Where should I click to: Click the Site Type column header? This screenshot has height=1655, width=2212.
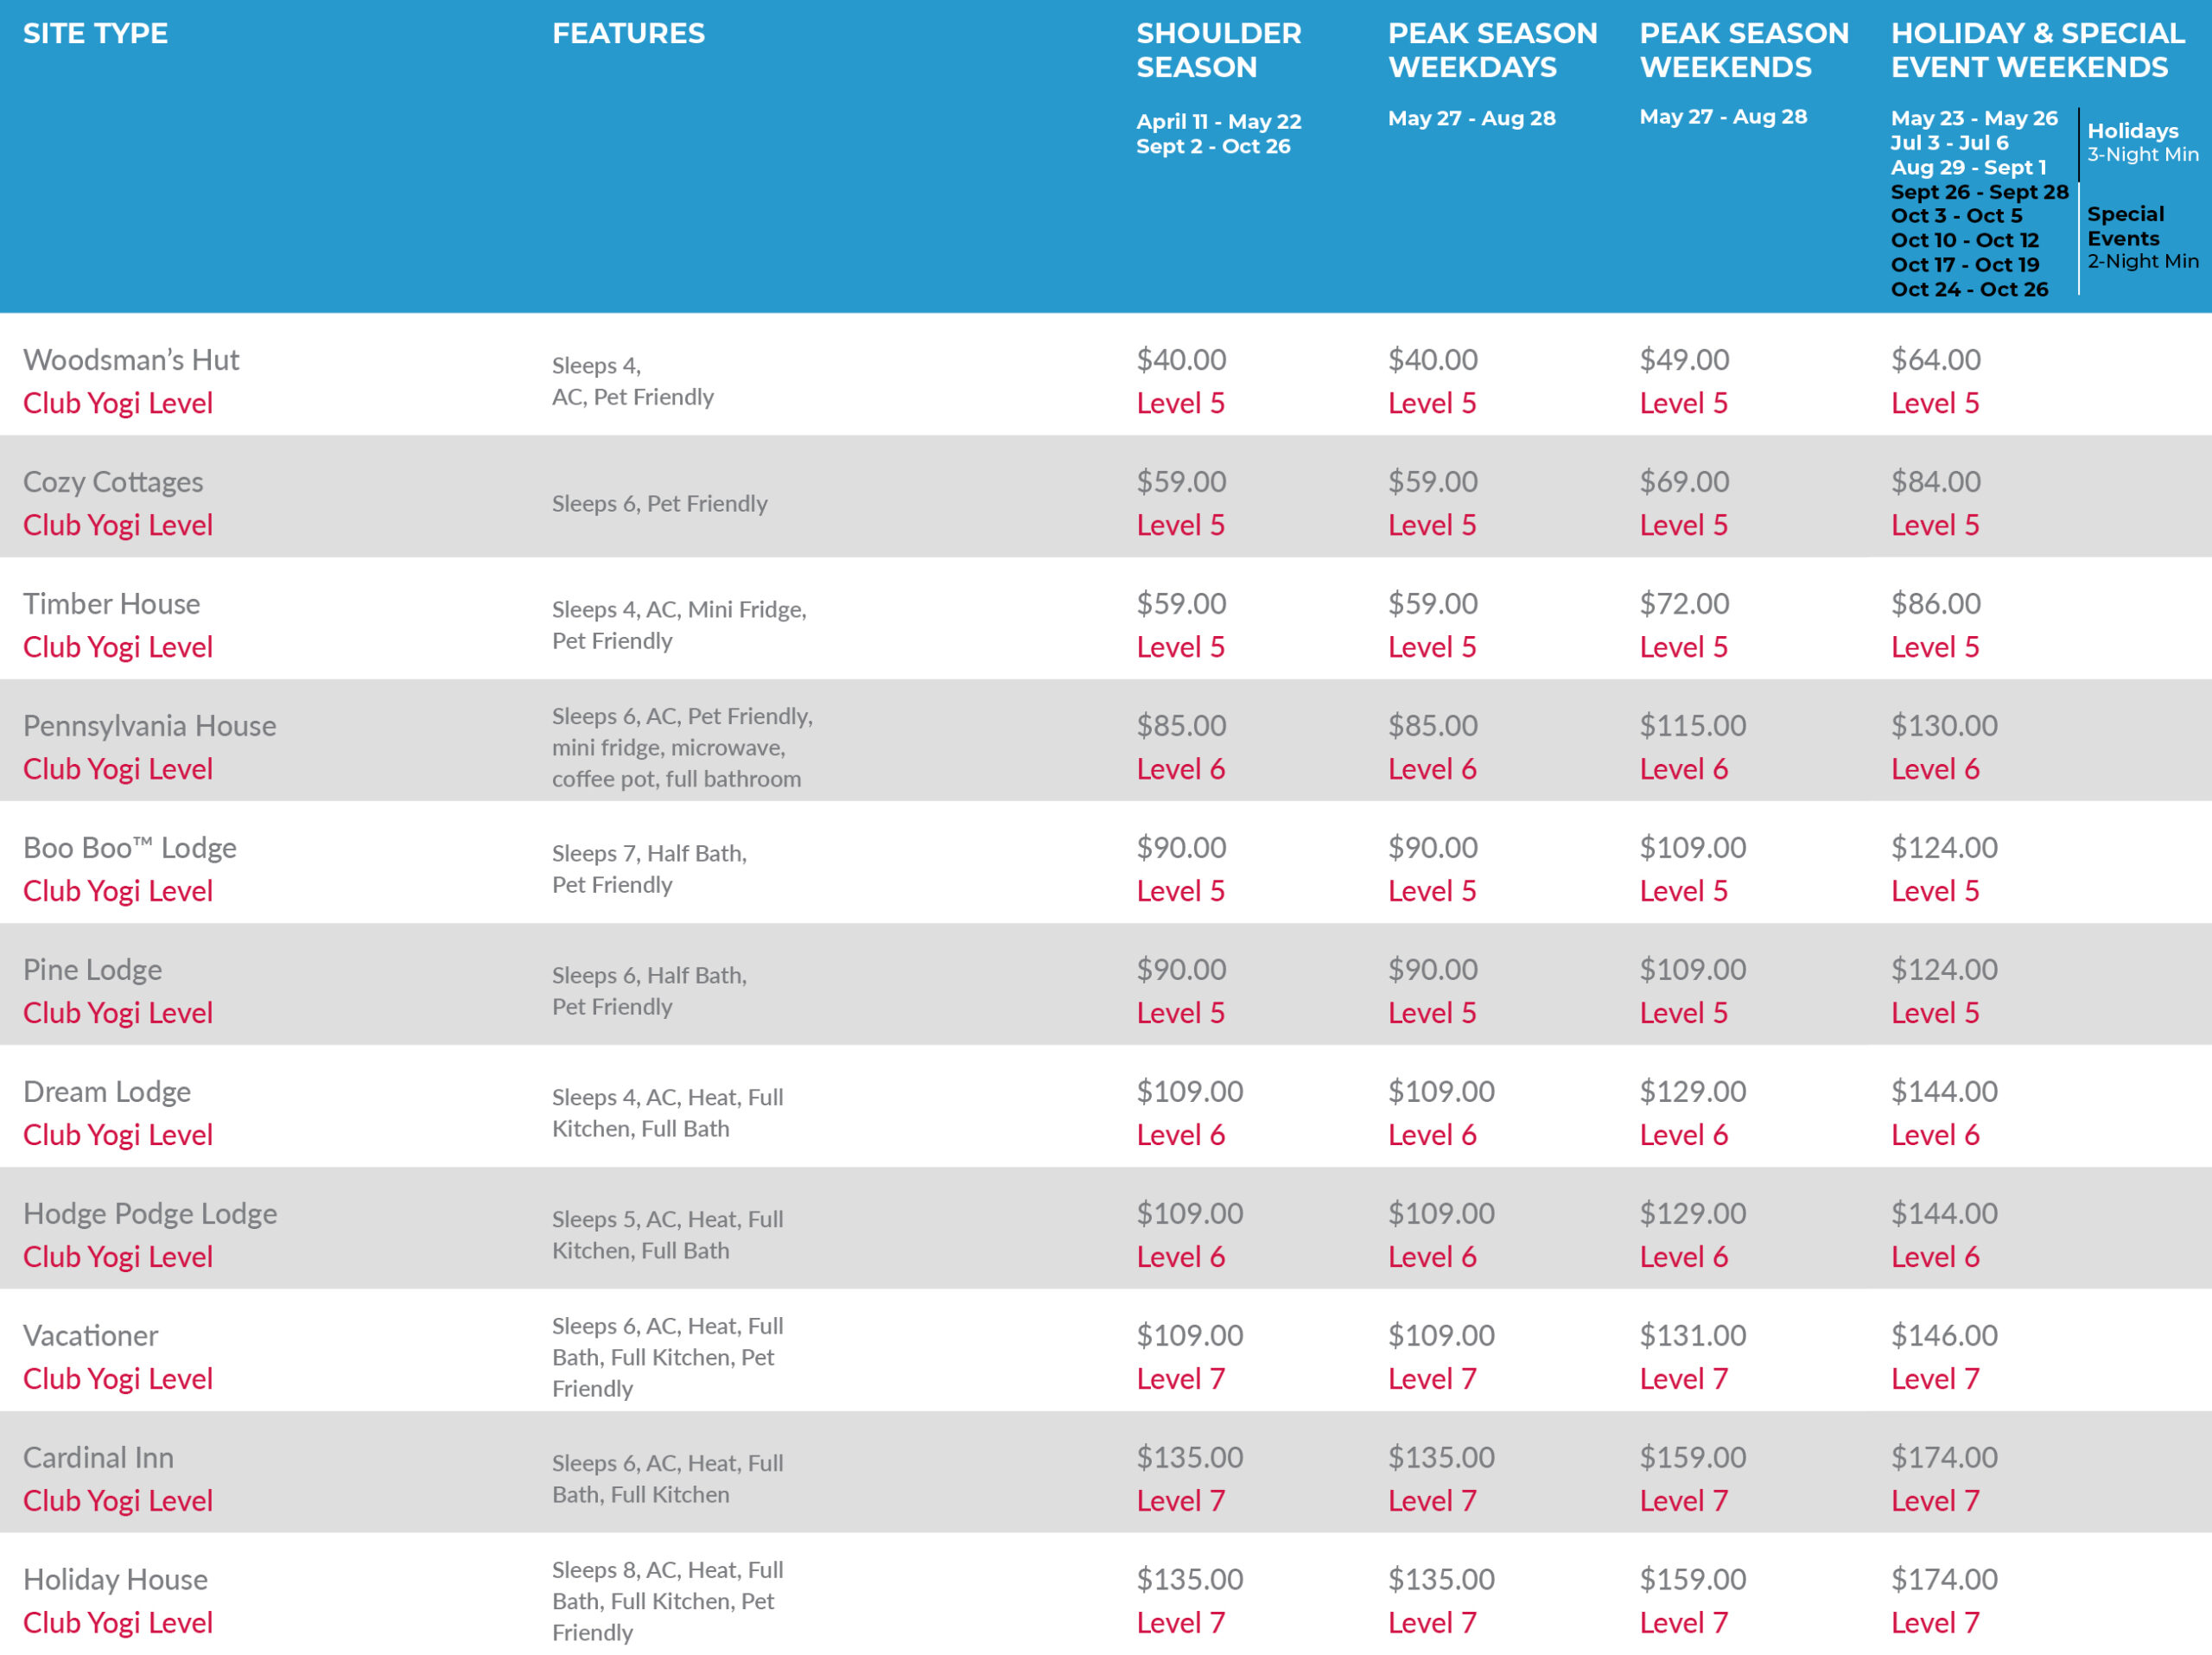96,34
